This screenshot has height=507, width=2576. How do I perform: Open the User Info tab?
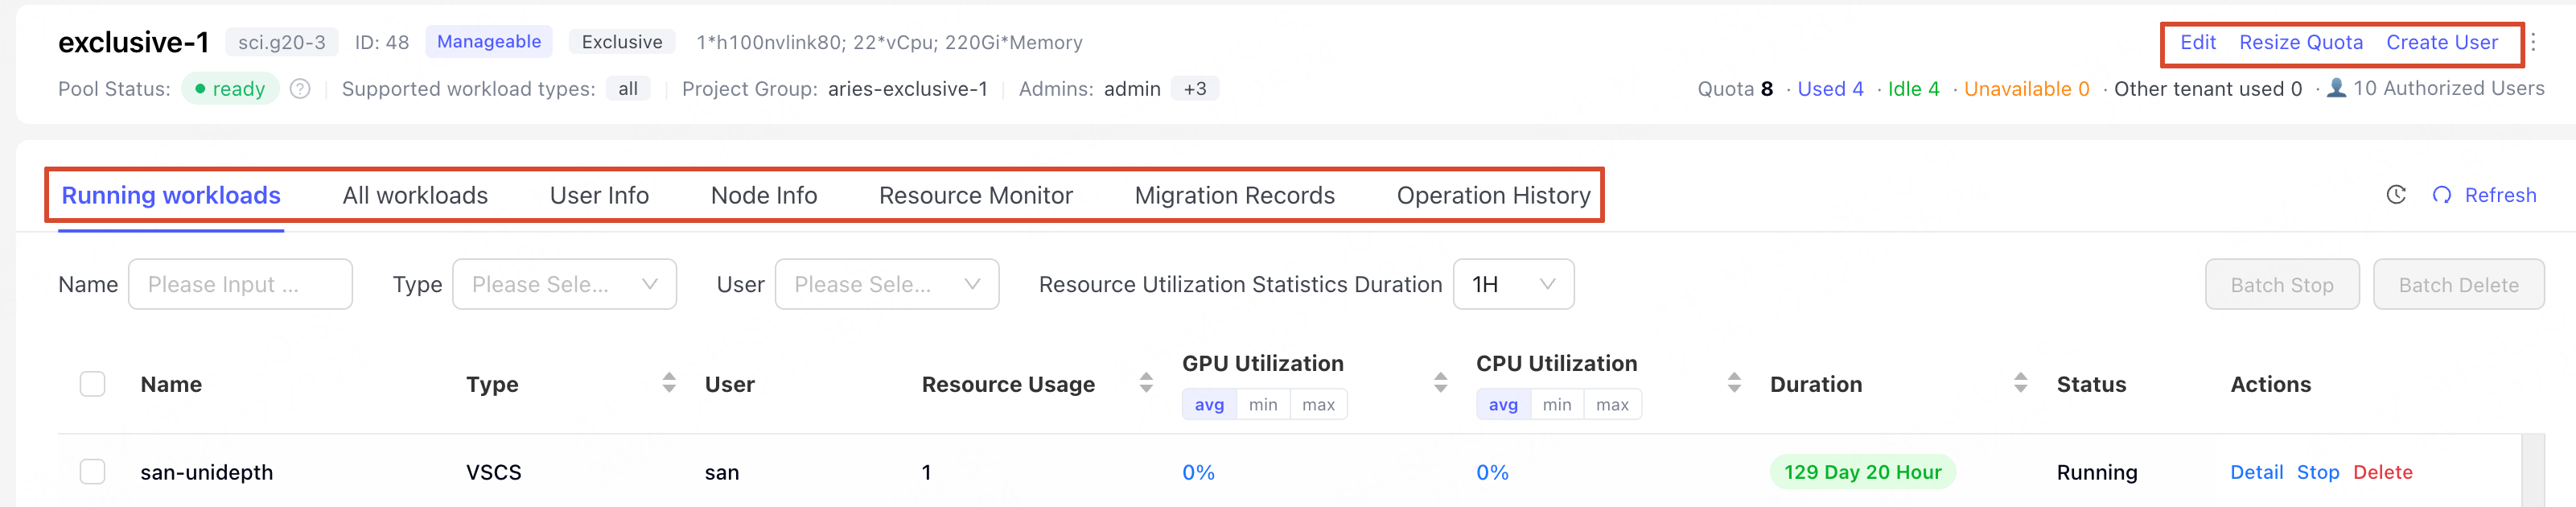pos(599,196)
